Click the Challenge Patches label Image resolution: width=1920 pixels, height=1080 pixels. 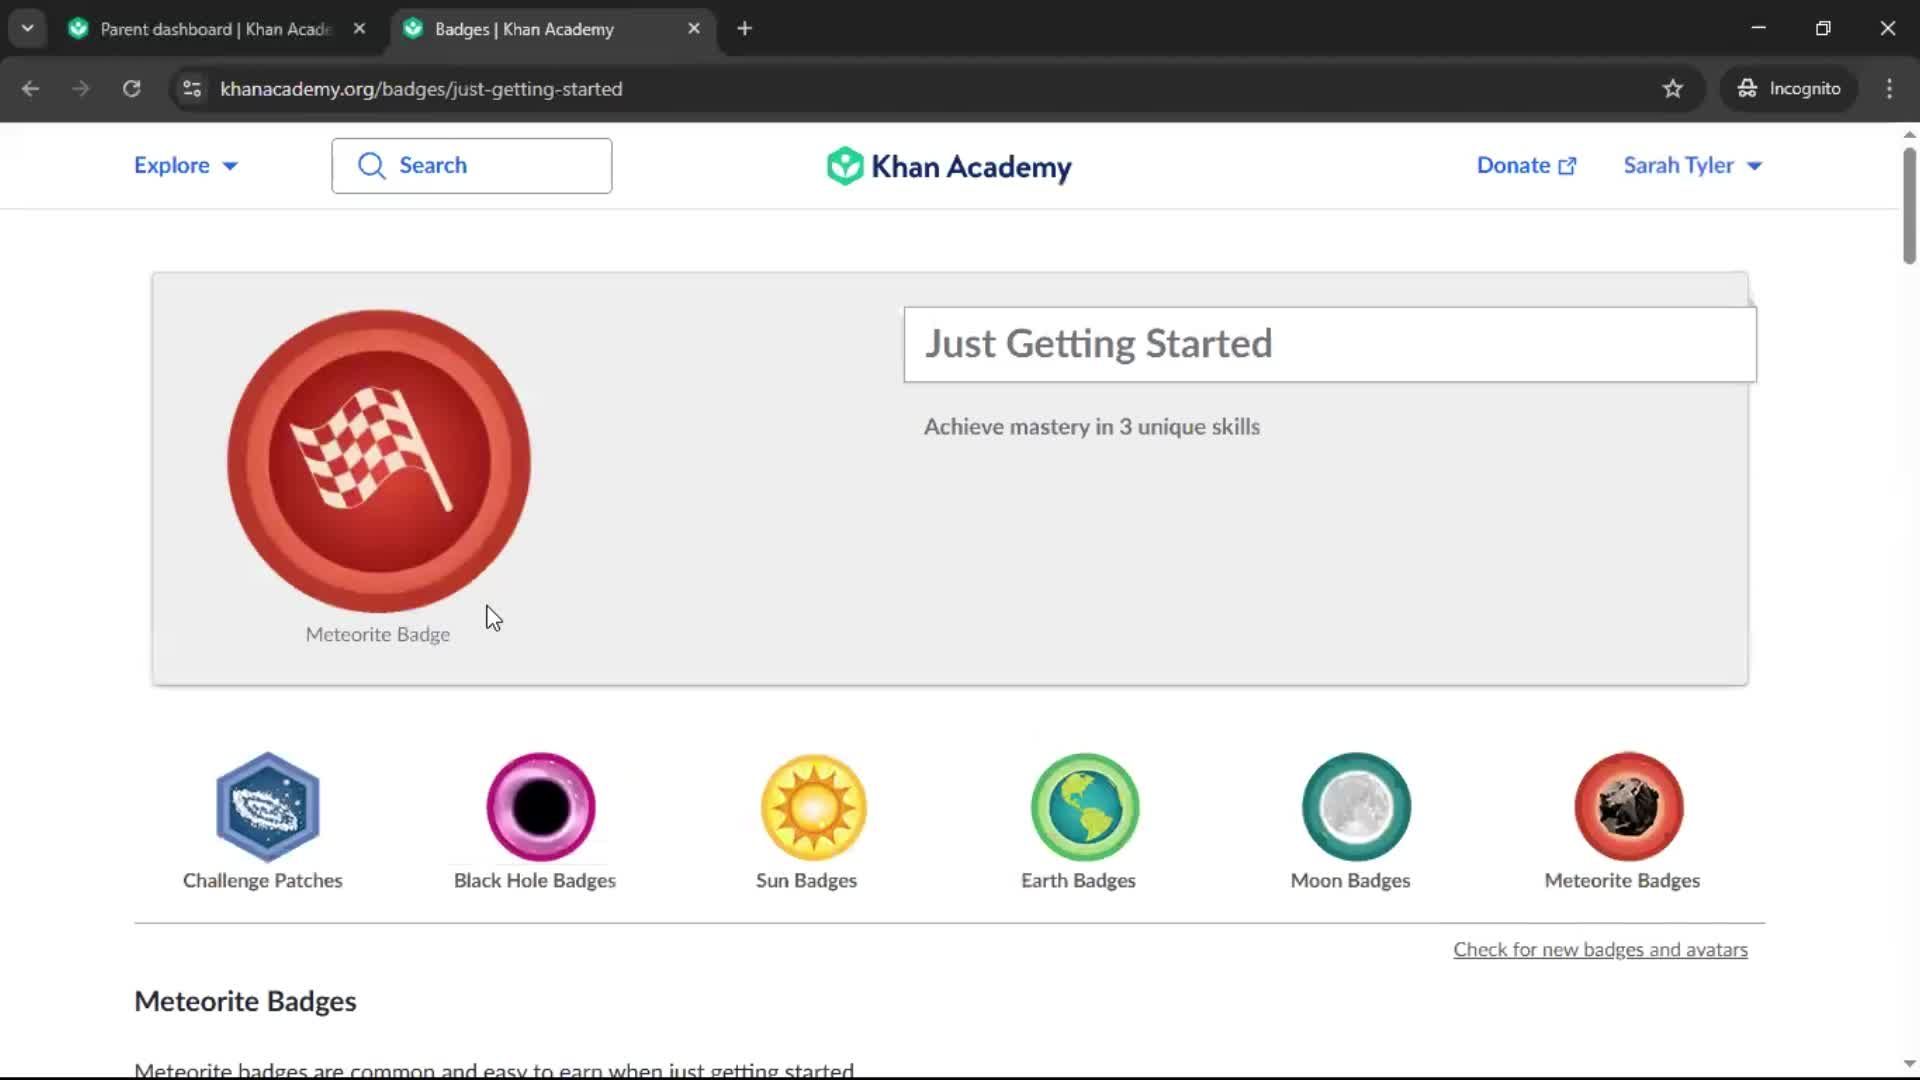[x=262, y=881]
